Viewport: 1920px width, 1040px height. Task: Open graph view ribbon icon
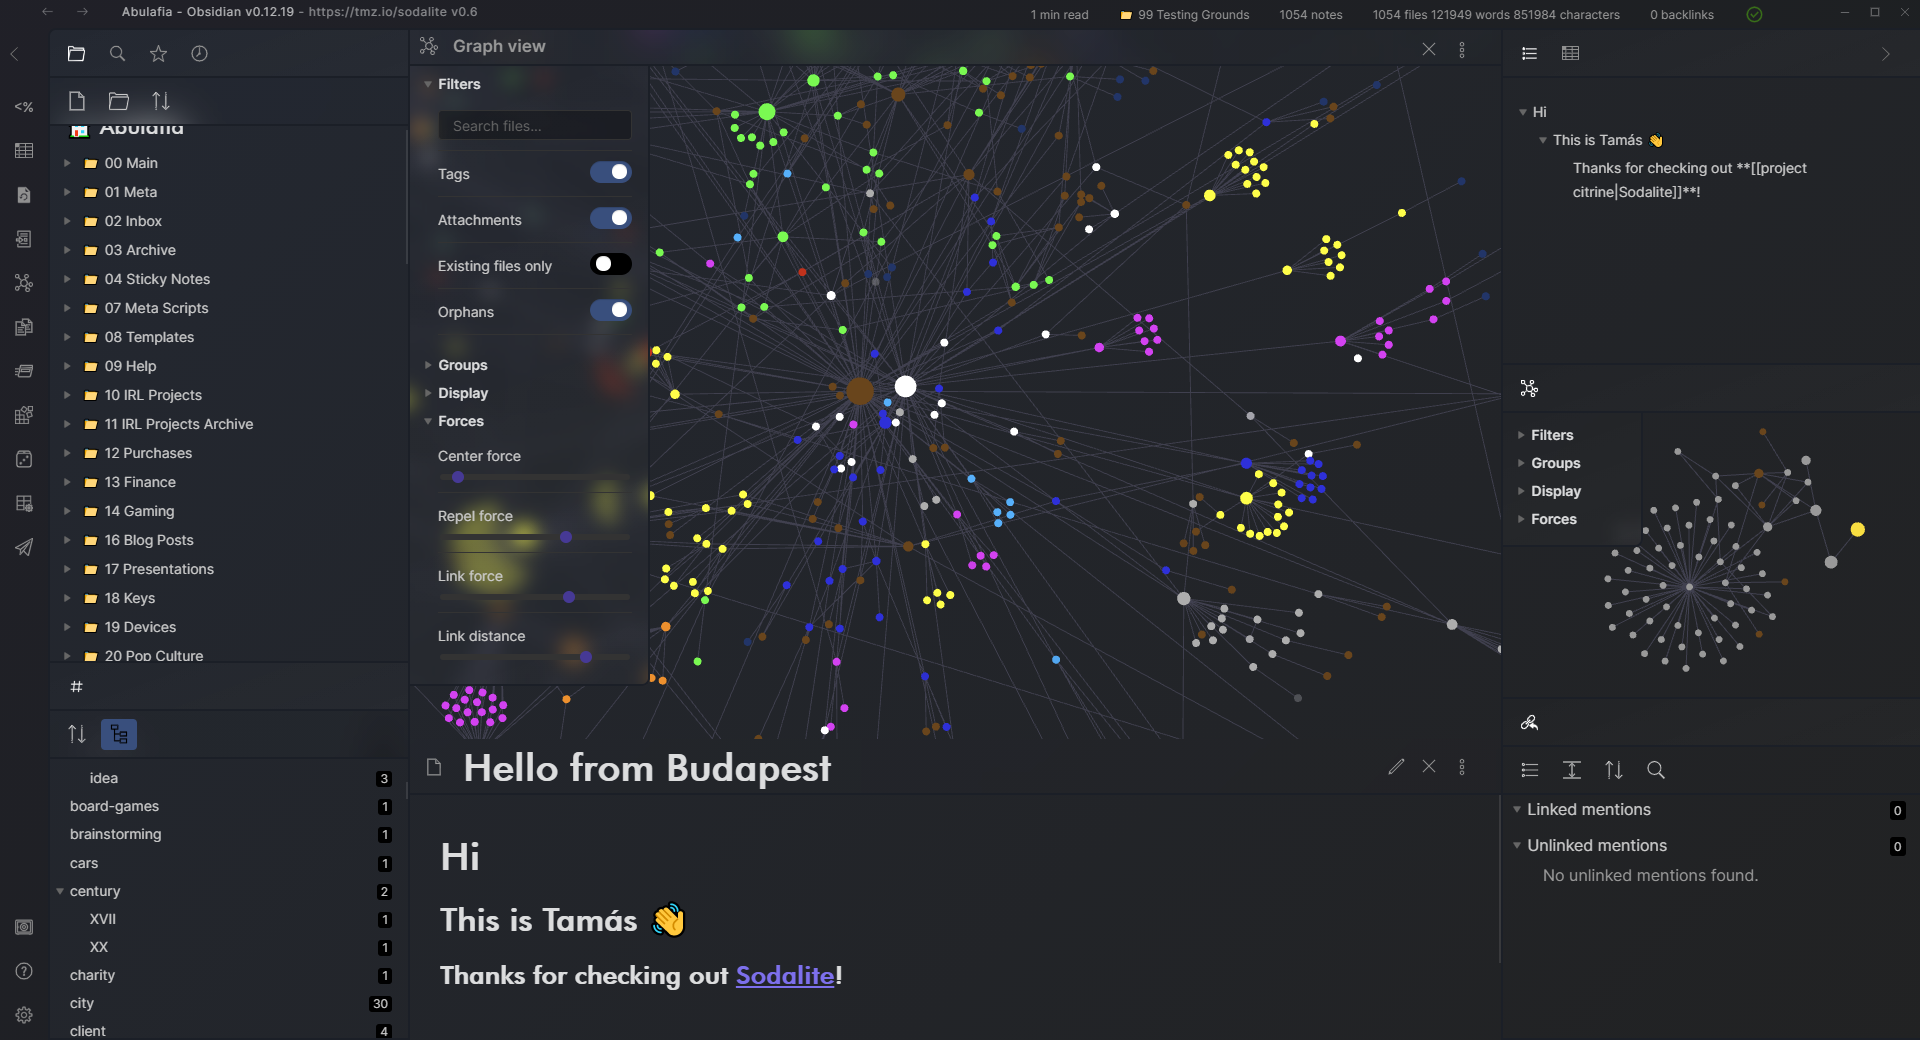(x=24, y=283)
